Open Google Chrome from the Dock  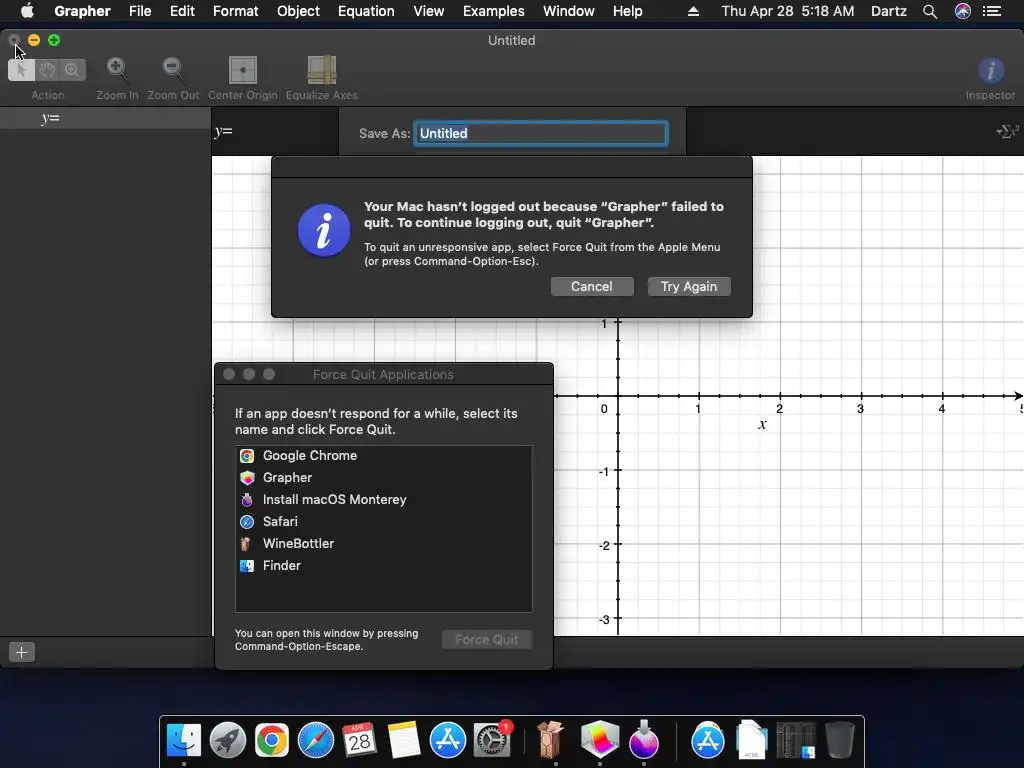coord(272,740)
